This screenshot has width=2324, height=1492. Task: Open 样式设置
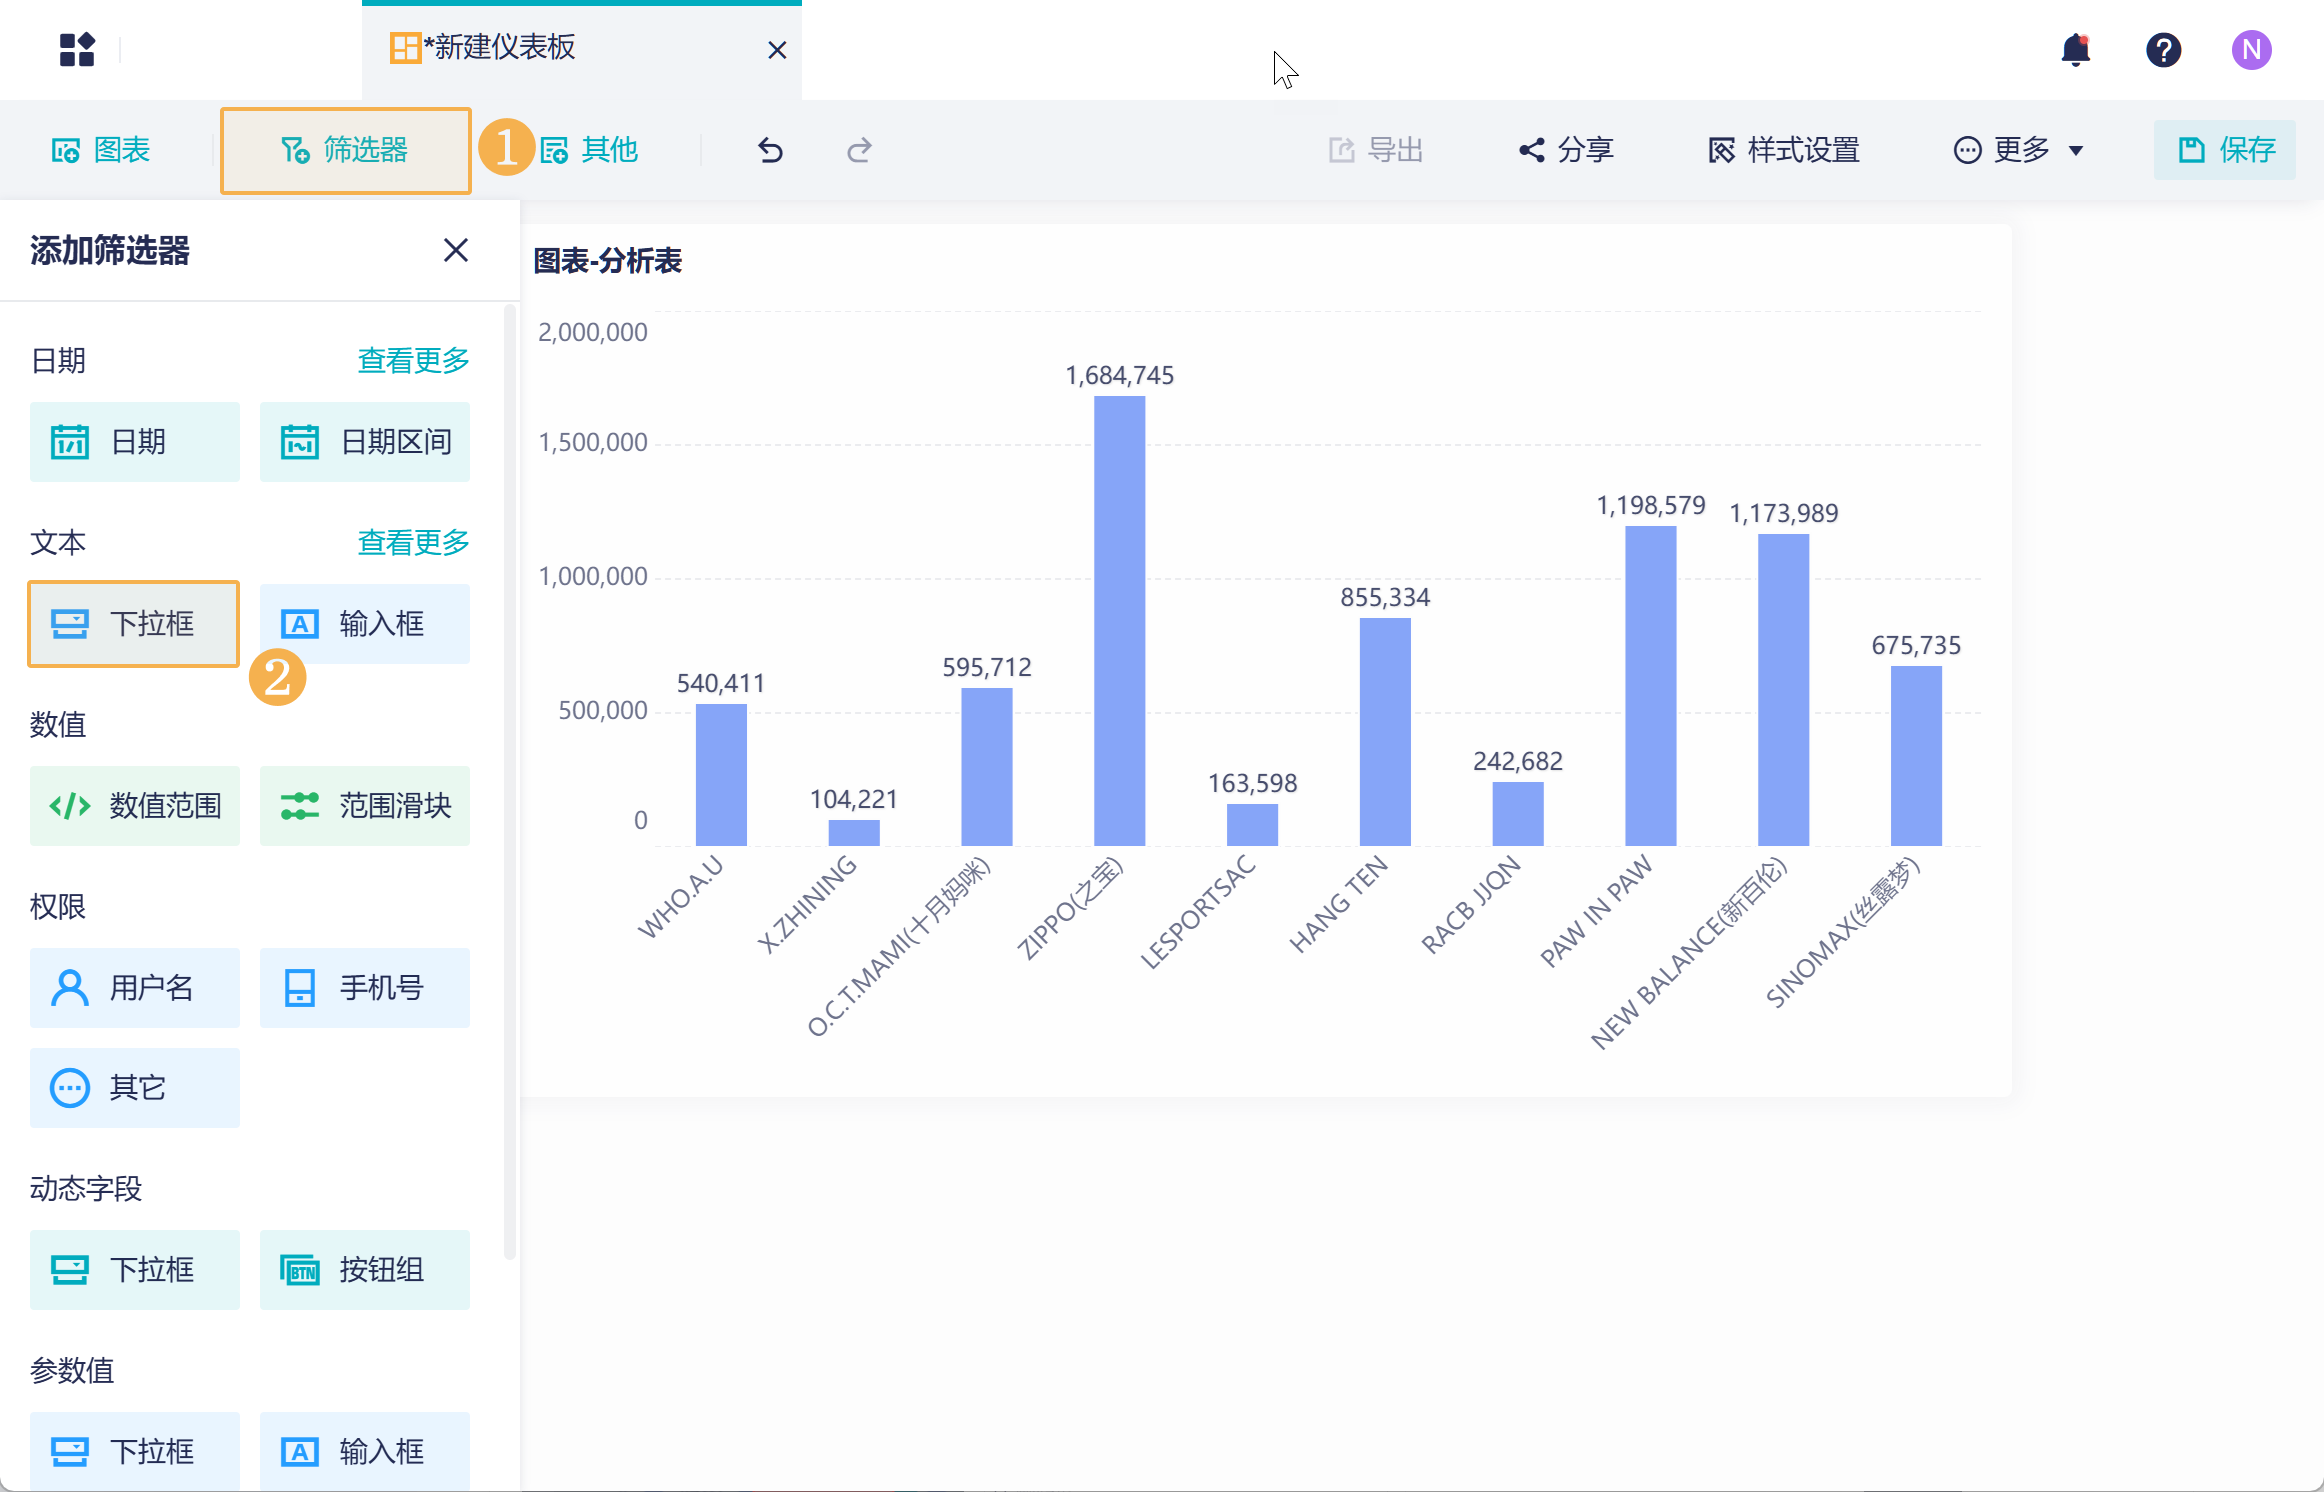tap(1784, 150)
